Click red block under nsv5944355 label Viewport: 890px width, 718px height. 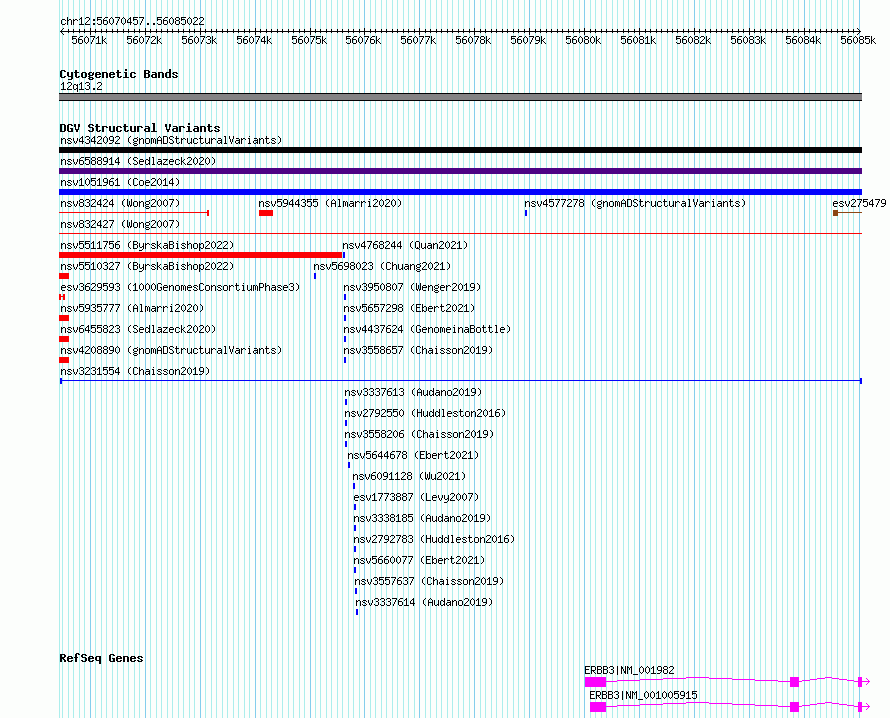coord(266,213)
